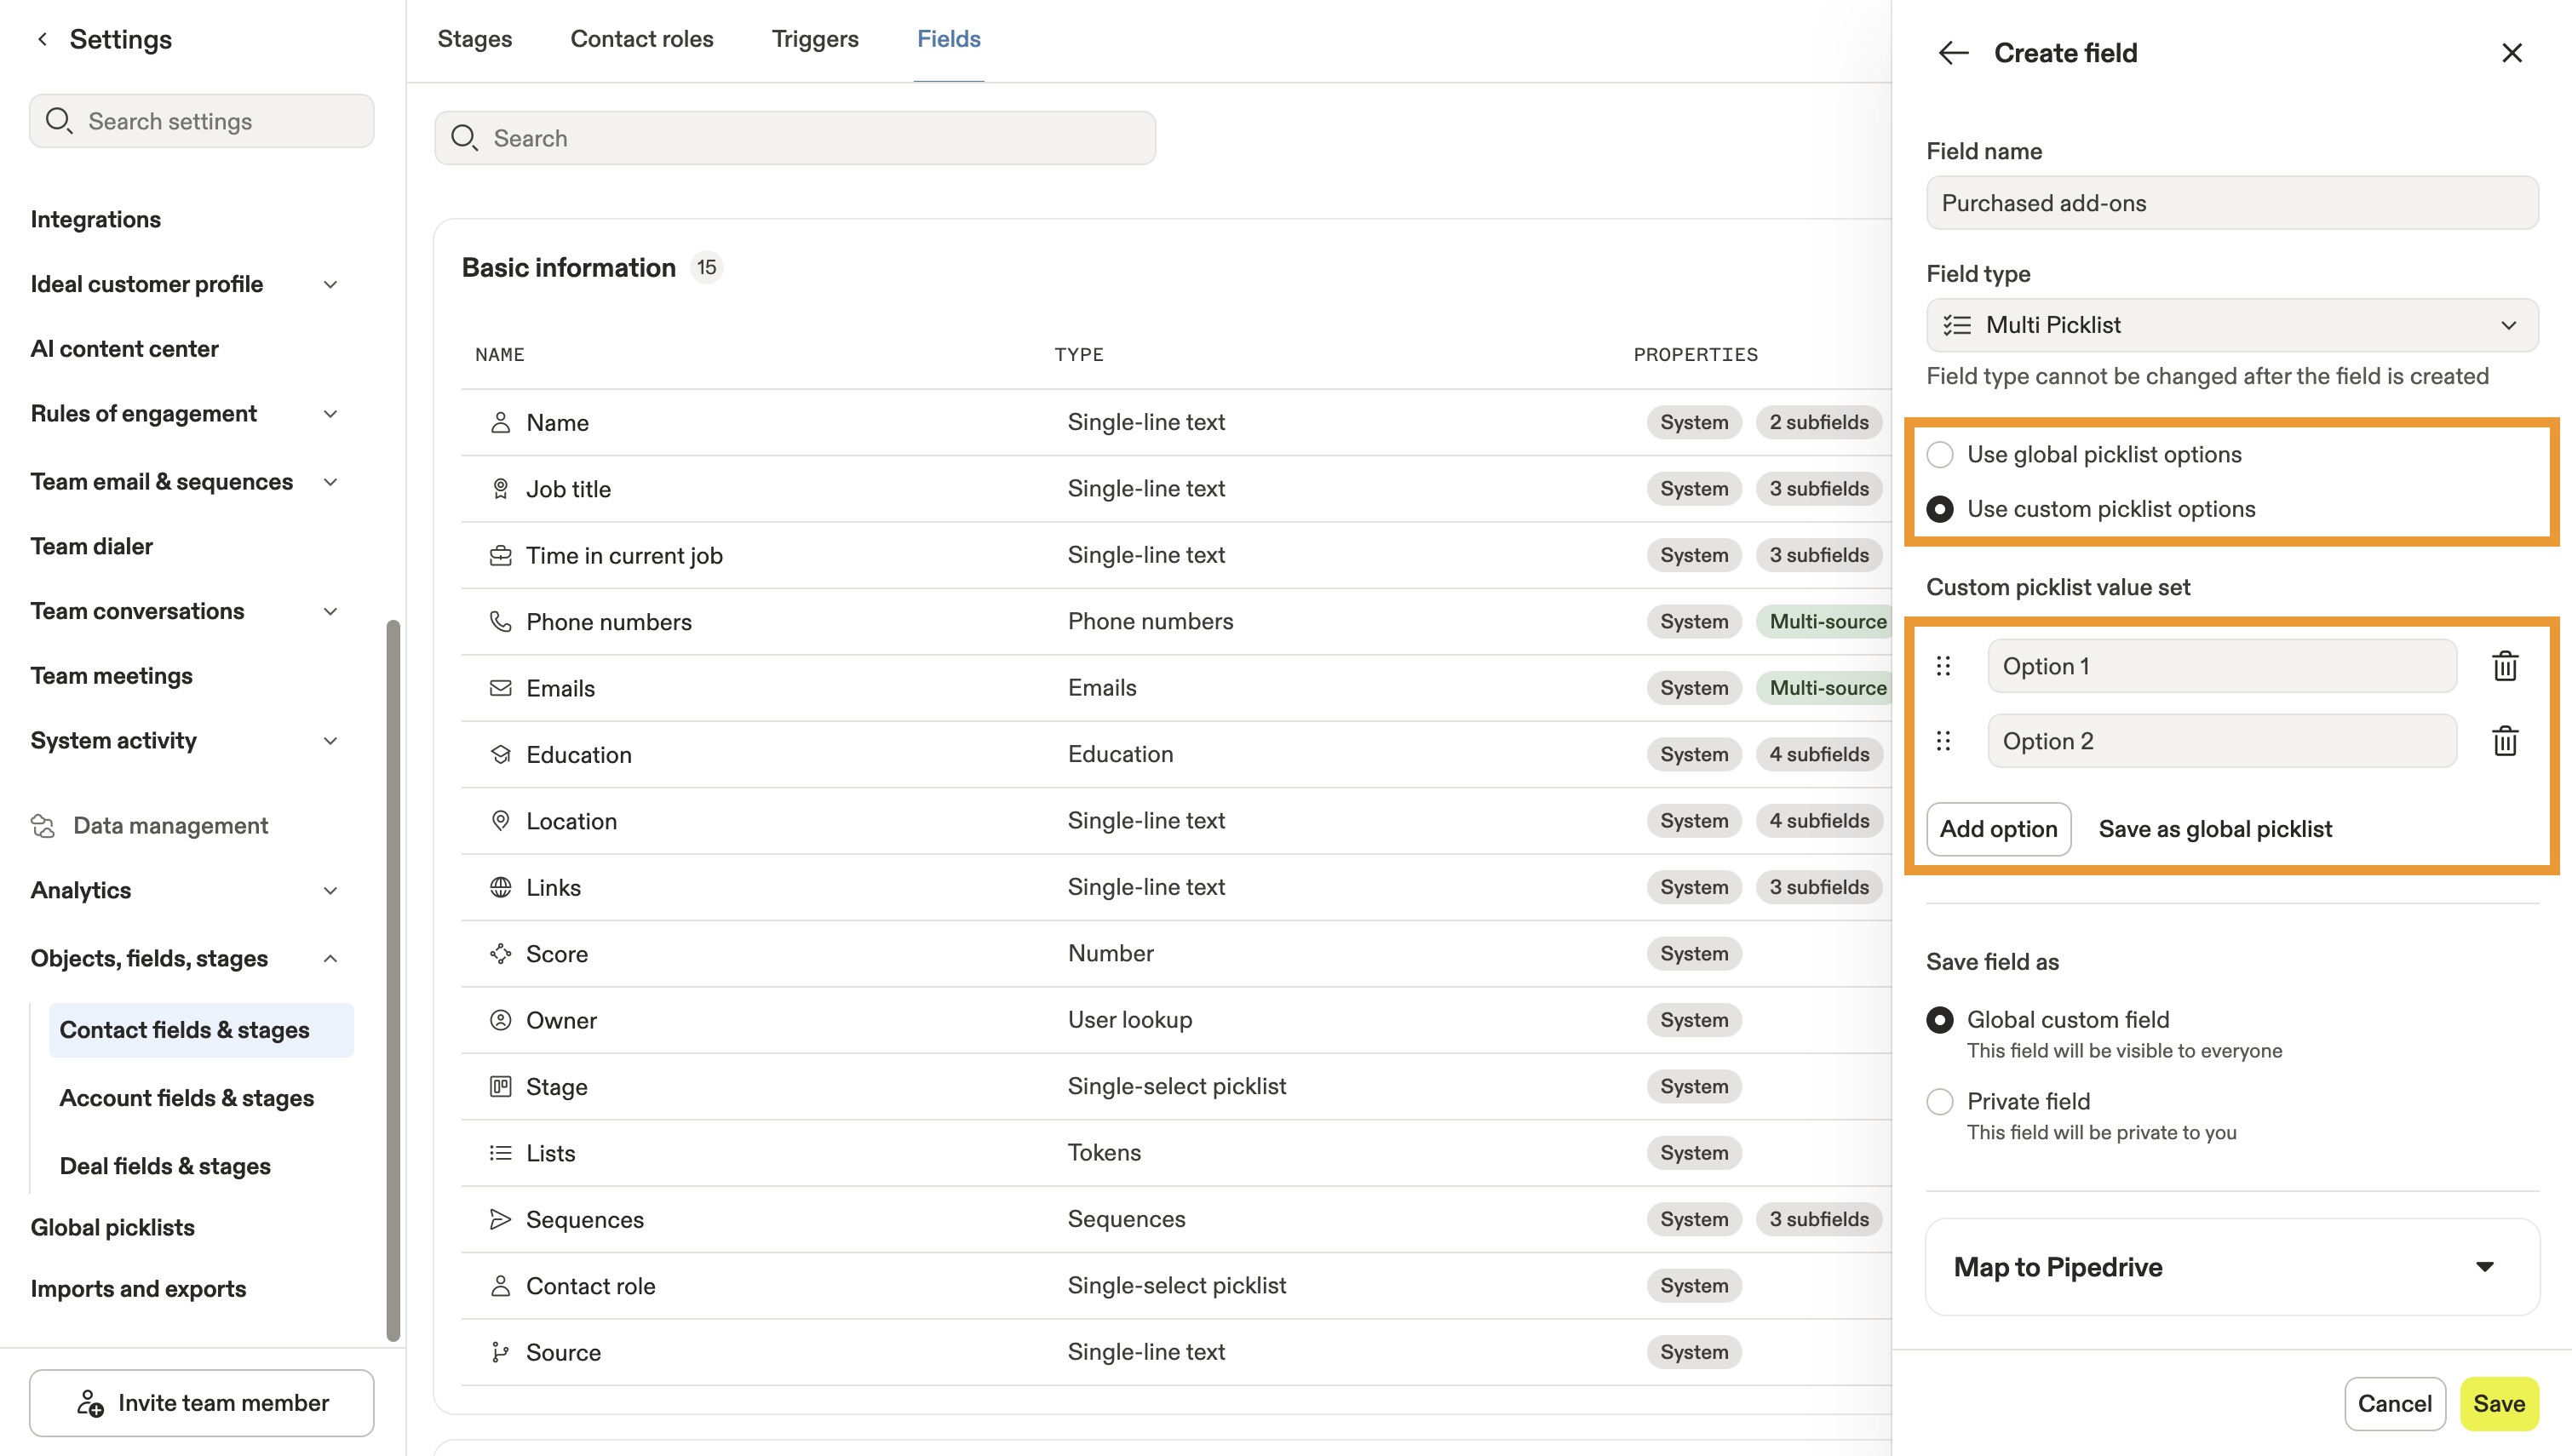Click the user circle icon for Owner

coord(500,1020)
